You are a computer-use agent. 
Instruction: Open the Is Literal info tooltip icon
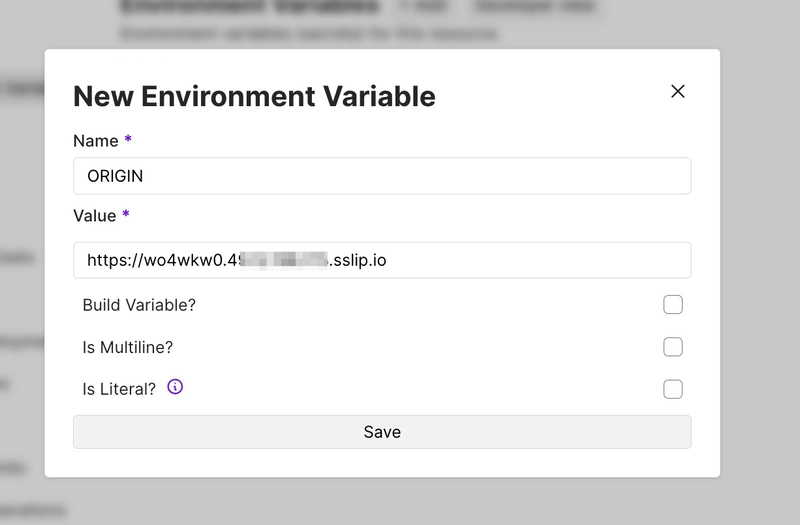pos(175,387)
